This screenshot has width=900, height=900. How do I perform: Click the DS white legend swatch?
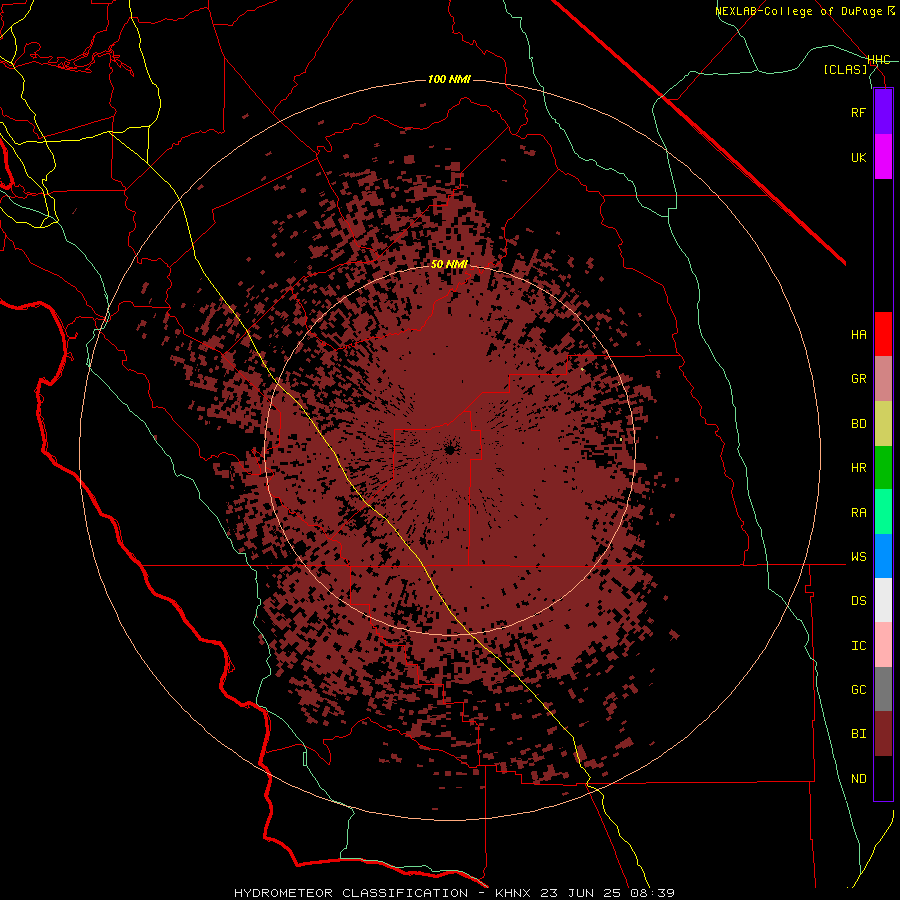tap(883, 600)
